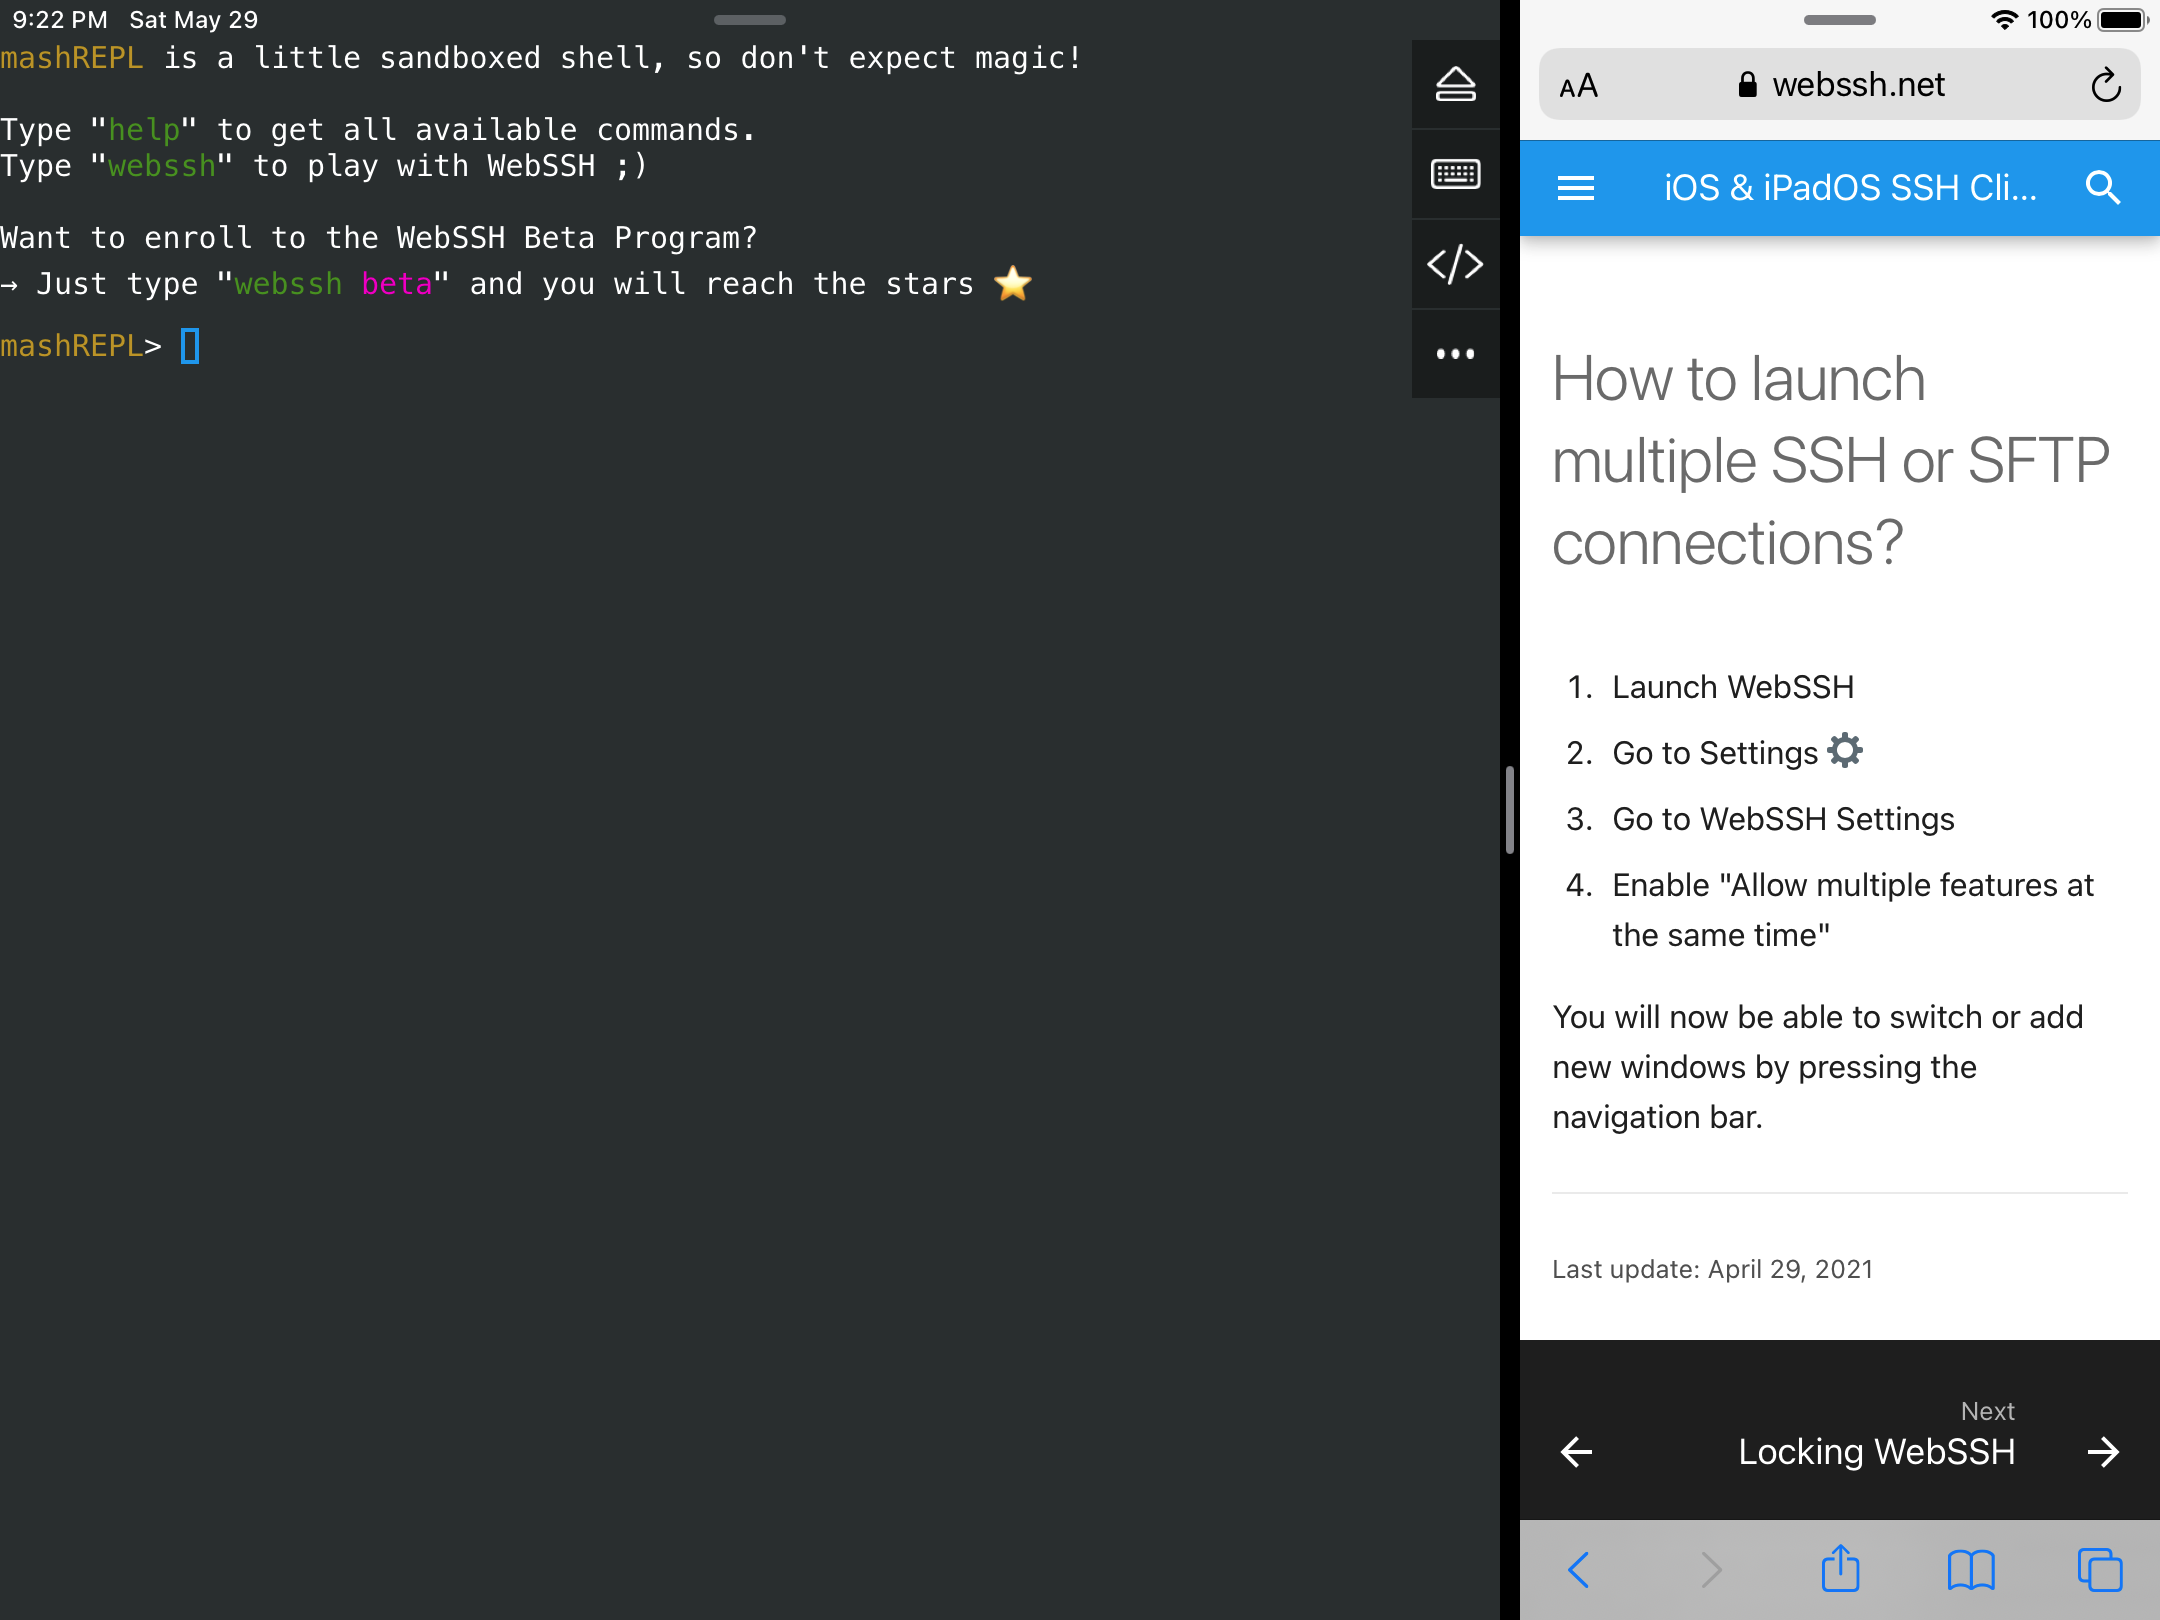This screenshot has height=1620, width=2160.
Task: Tap the mashREPL> prompt cursor
Action: coord(190,346)
